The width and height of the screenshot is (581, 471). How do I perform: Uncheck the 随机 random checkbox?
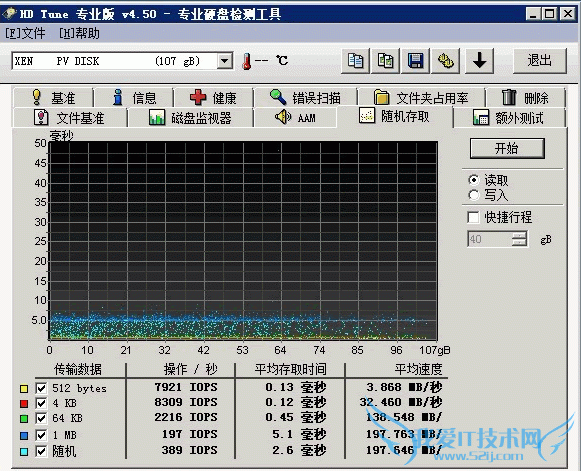(41, 451)
